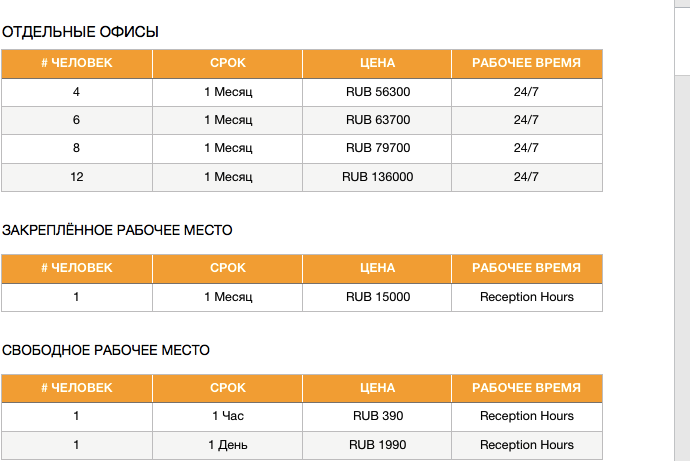Select the RUB 63700 price cell
Image resolution: width=690 pixels, height=461 pixels.
point(377,120)
